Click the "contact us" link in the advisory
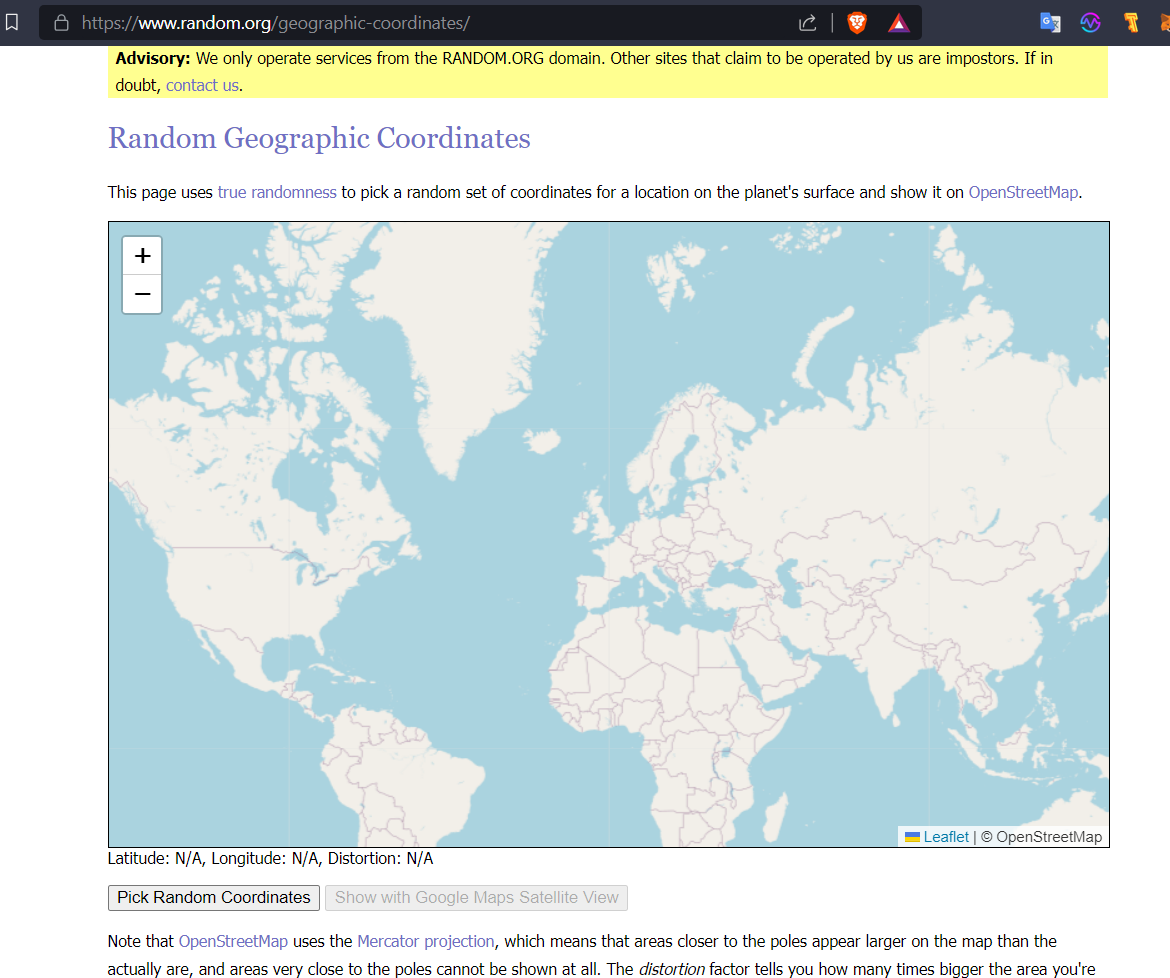The image size is (1170, 978). [202, 85]
